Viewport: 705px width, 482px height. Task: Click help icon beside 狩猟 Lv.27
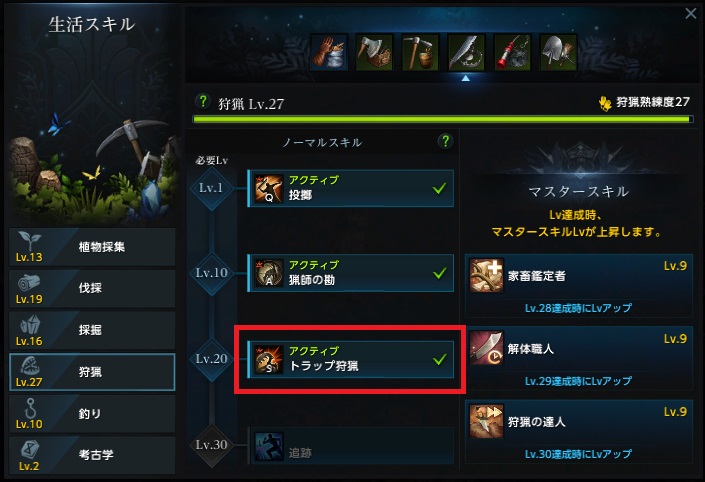(203, 101)
